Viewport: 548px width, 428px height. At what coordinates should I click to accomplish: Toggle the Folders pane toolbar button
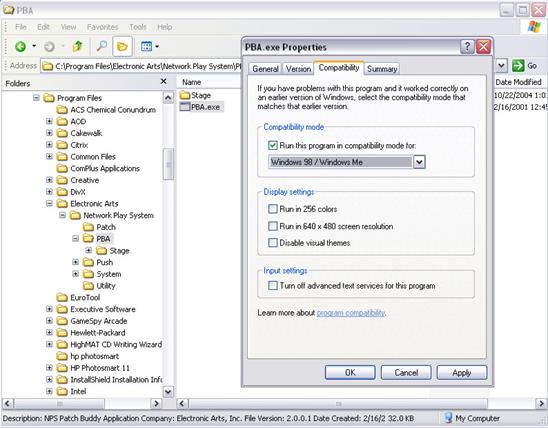click(122, 46)
